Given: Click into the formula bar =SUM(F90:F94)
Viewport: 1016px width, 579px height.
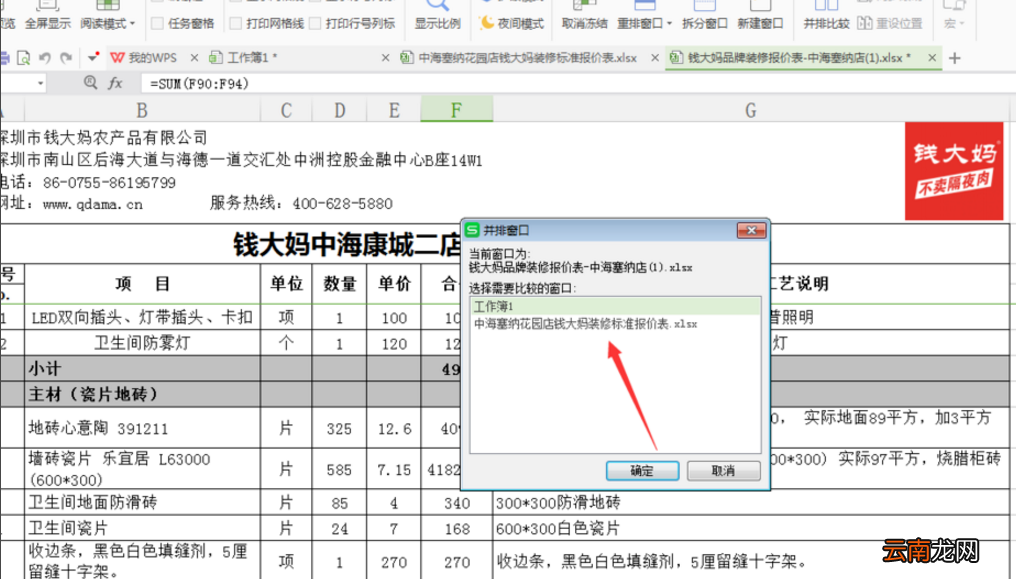Looking at the screenshot, I should click(x=577, y=84).
